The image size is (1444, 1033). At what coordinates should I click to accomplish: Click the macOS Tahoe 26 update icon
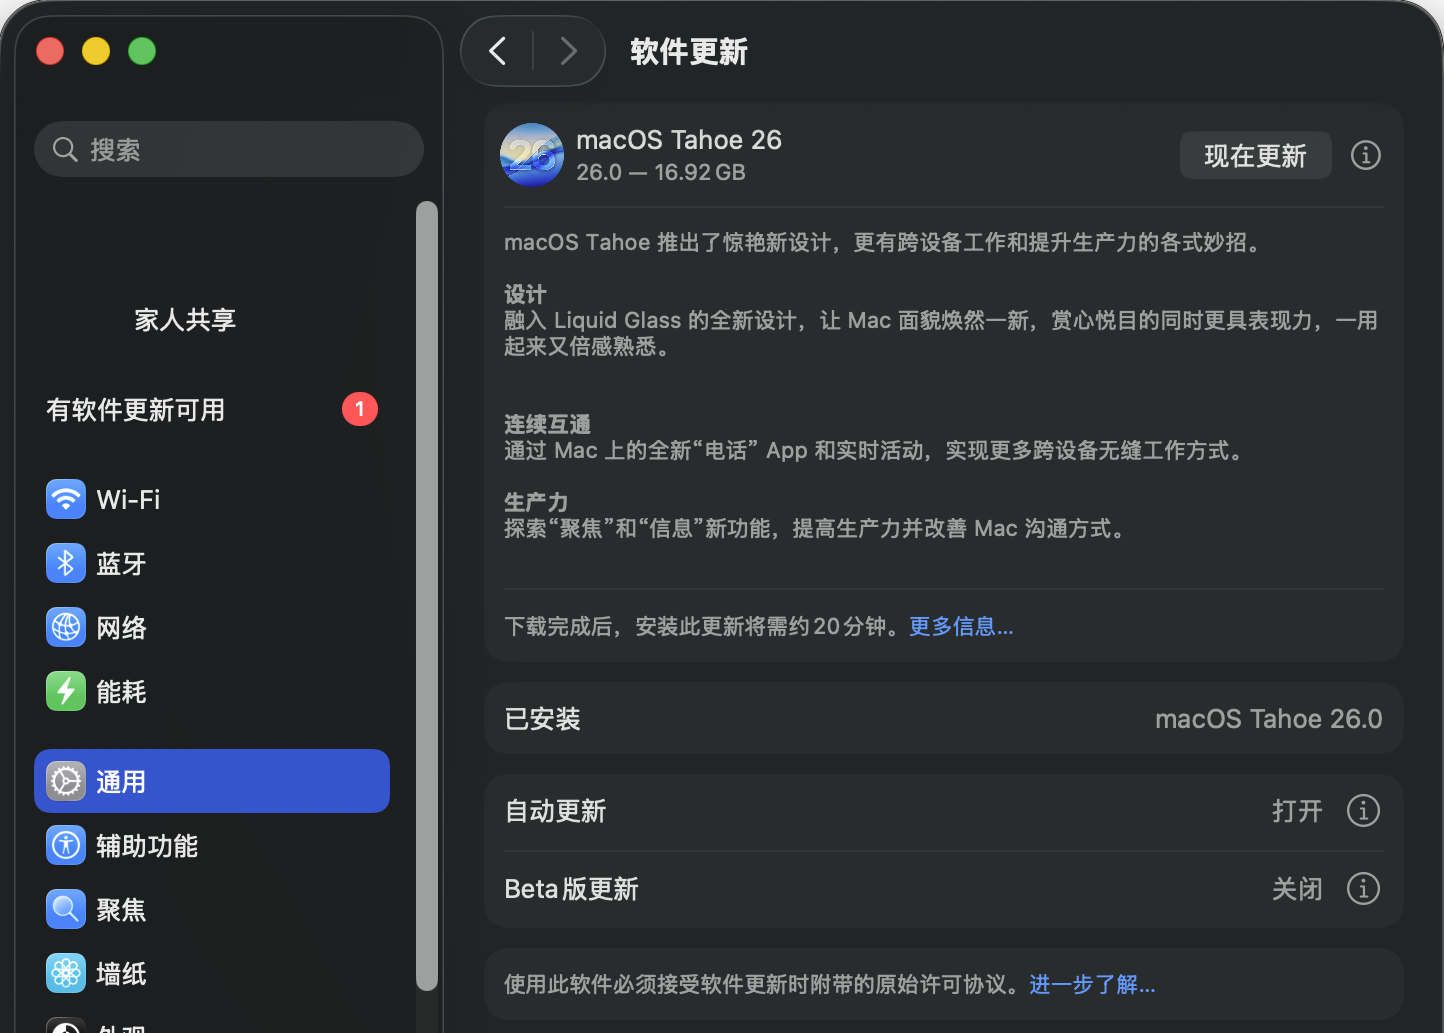(x=532, y=155)
